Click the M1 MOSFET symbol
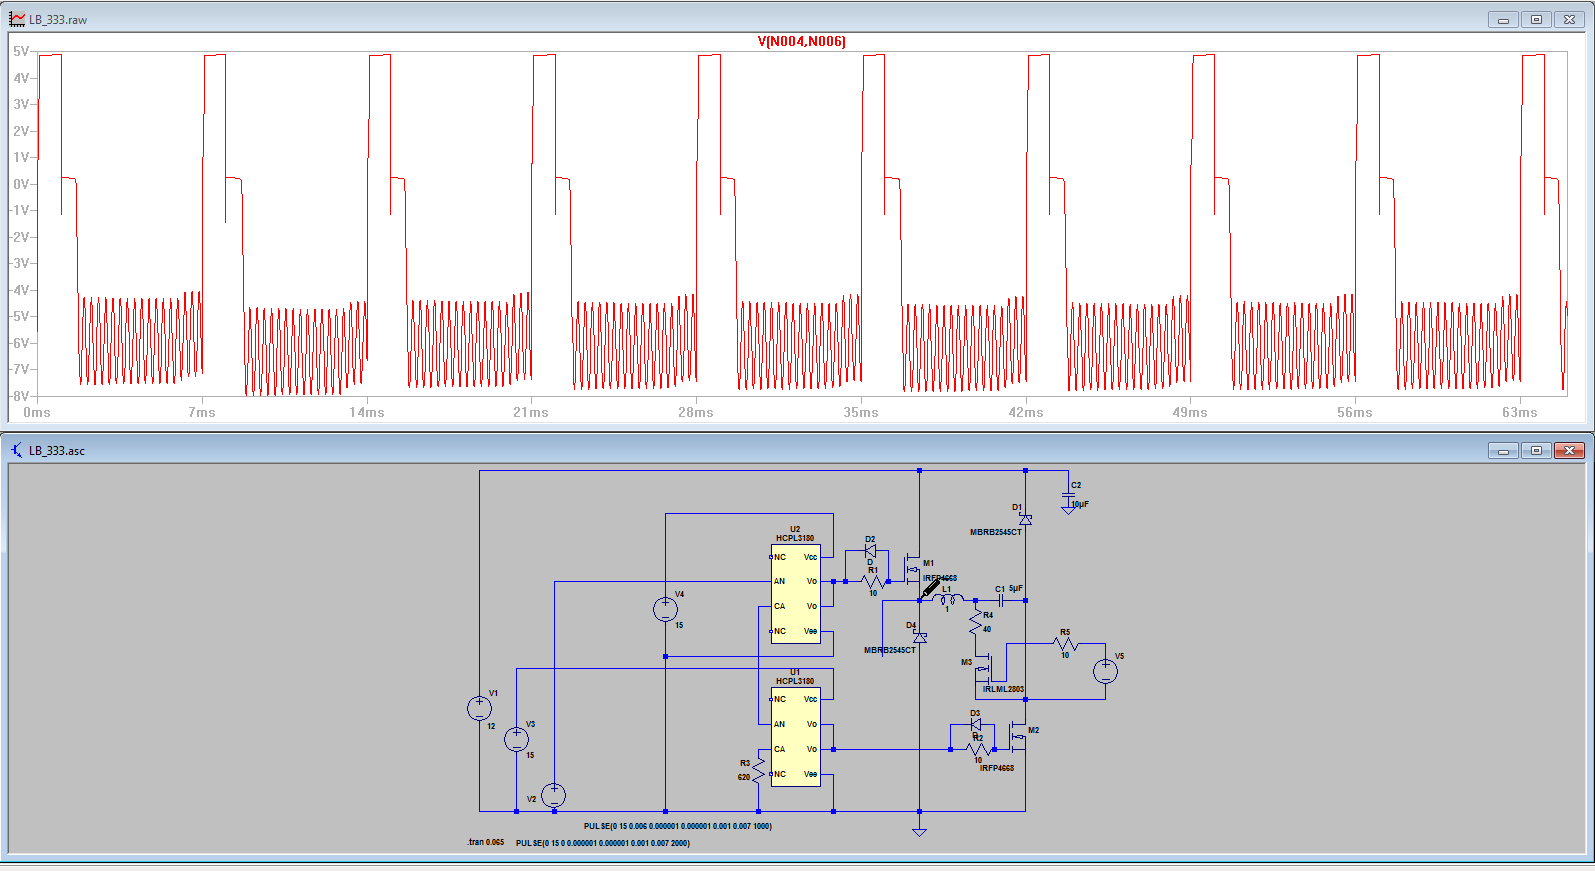This screenshot has width=1595, height=871. [x=912, y=569]
